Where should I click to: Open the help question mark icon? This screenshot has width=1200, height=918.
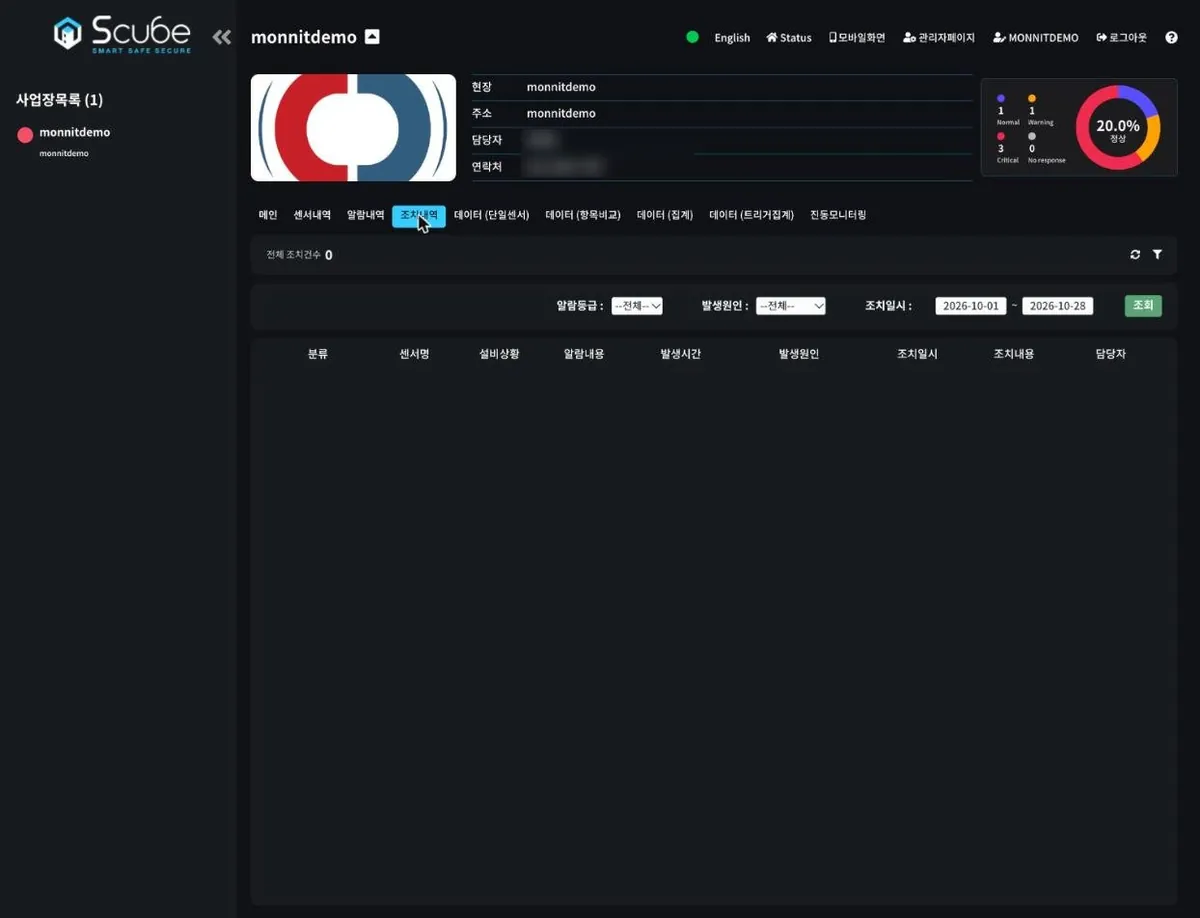point(1171,38)
